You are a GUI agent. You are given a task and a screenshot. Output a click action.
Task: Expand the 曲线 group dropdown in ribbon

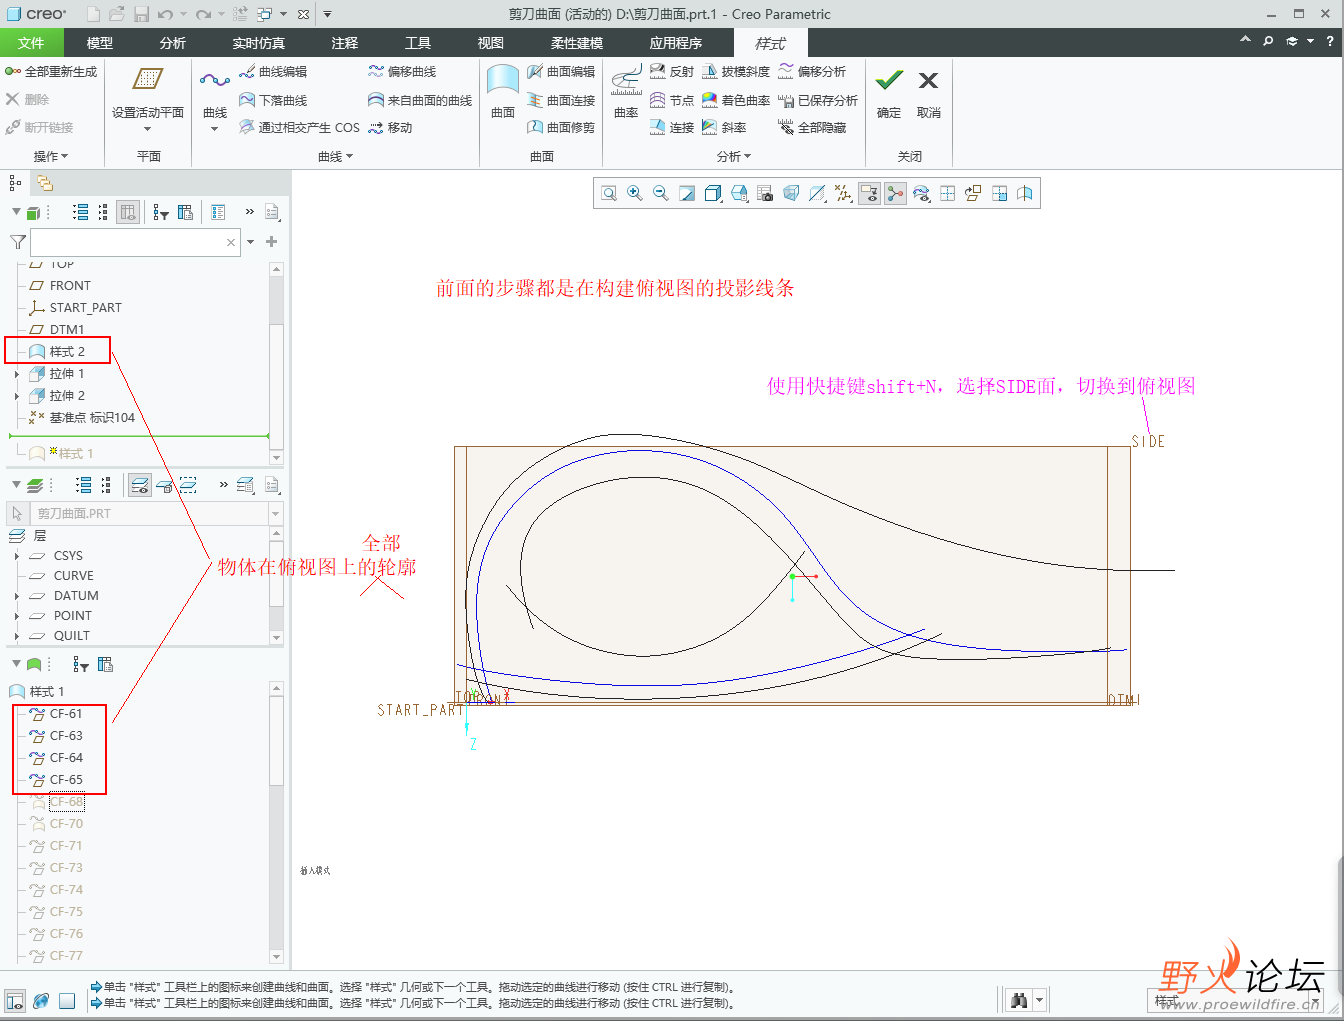tap(336, 157)
